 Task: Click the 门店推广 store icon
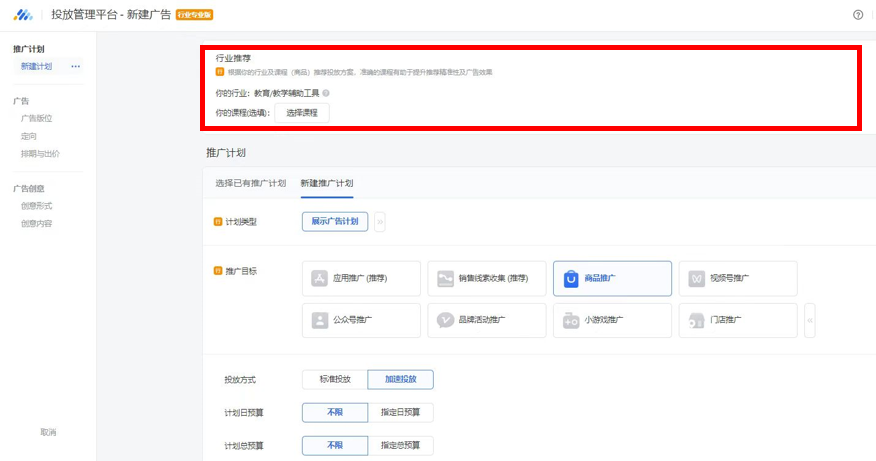tap(696, 320)
